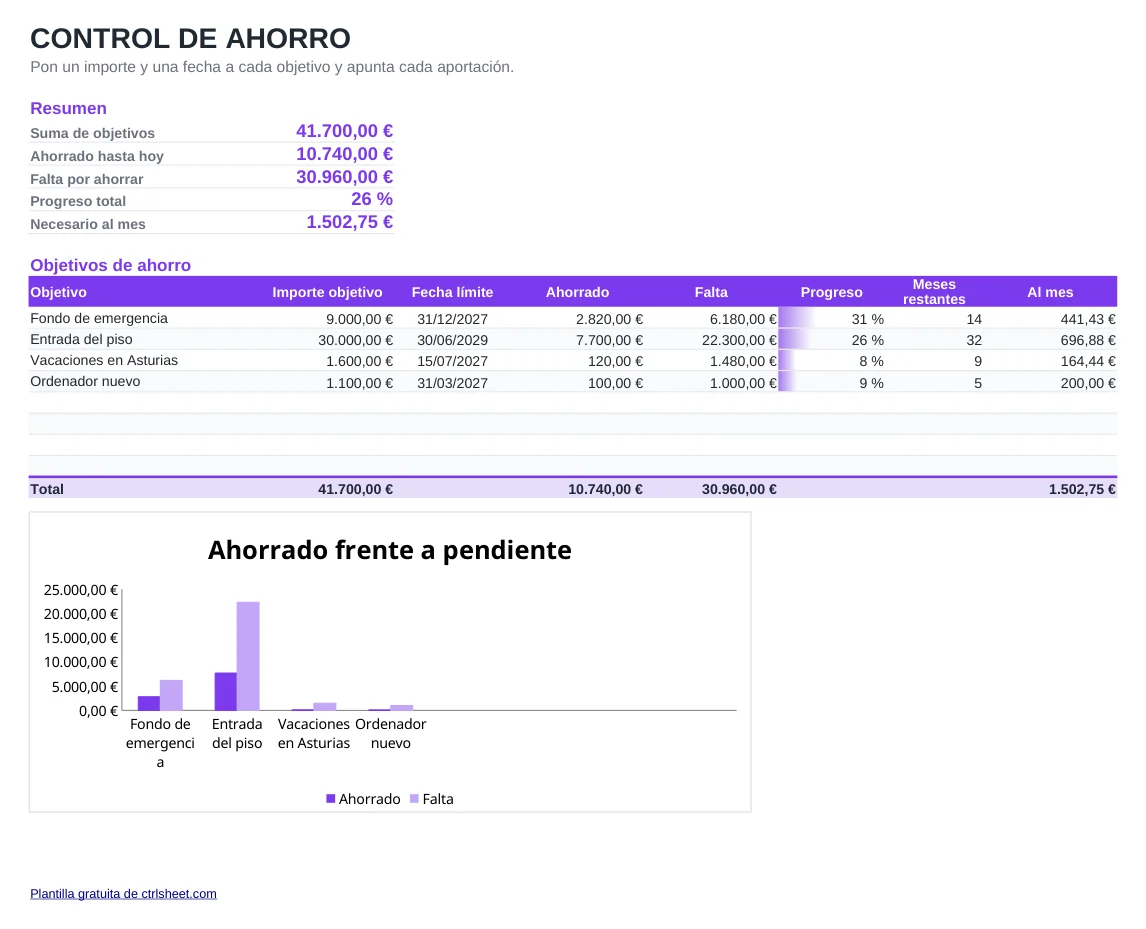Select the date cell 15/07/2027

(x=452, y=362)
